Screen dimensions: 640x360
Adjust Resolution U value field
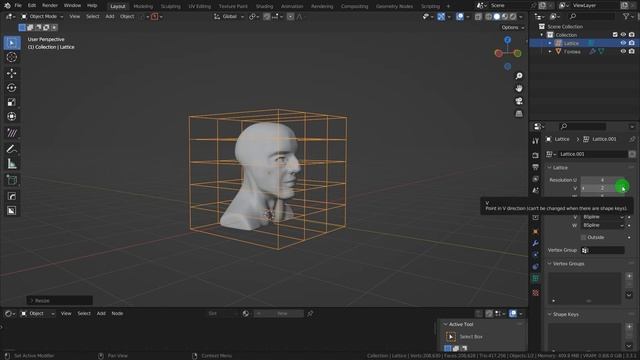[603, 180]
